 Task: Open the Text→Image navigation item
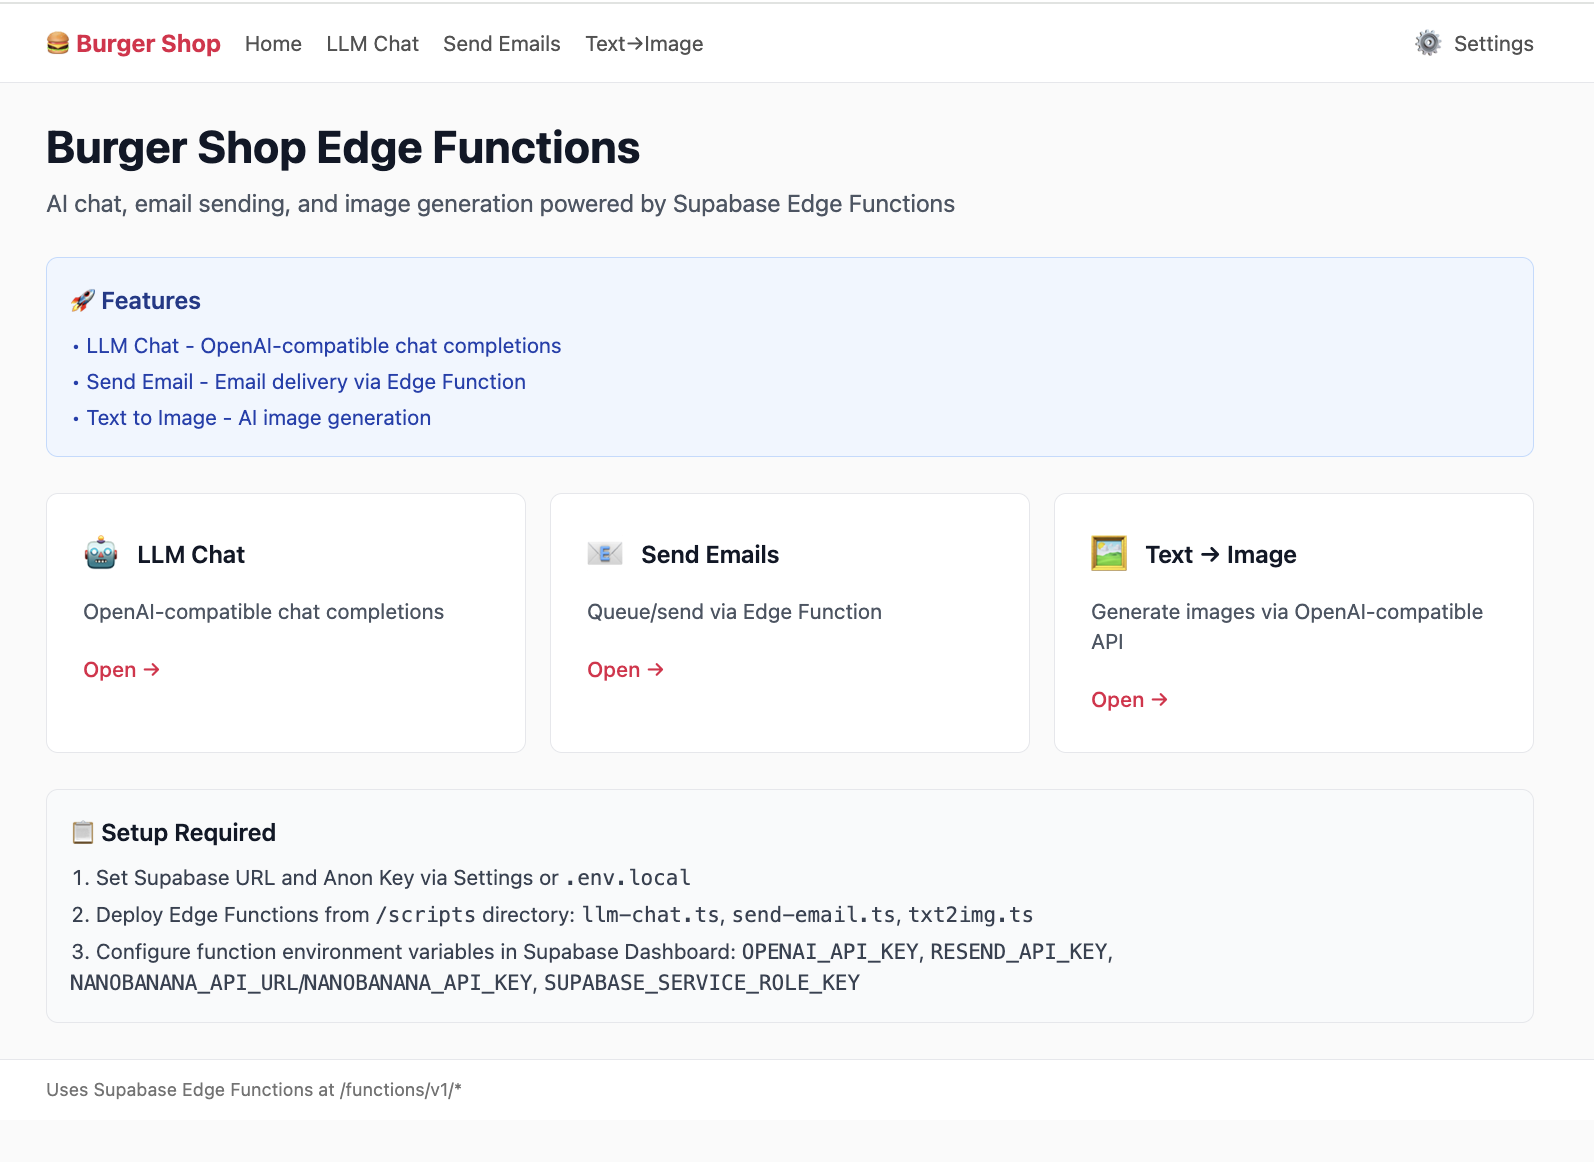644,44
